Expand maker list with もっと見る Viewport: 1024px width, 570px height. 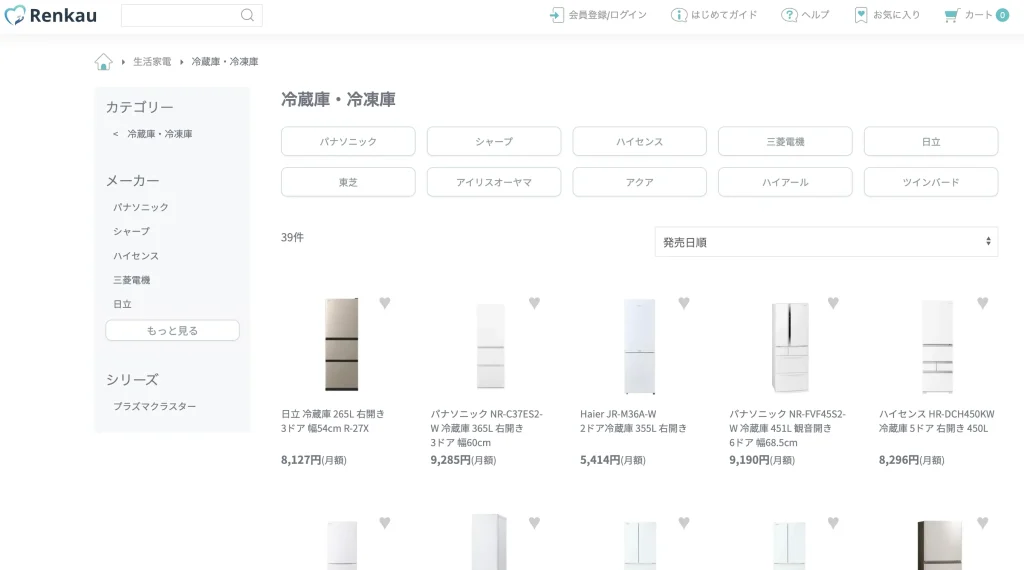[x=172, y=330]
